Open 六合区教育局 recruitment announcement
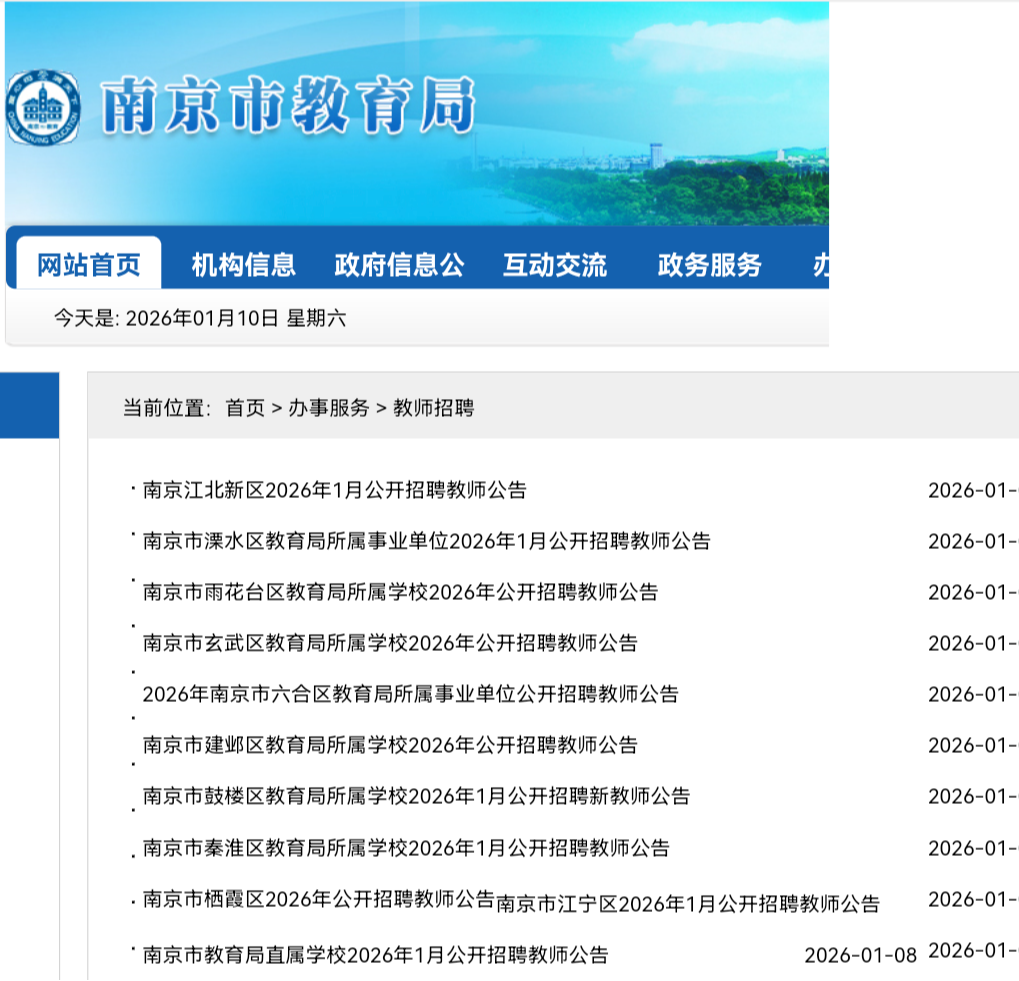Screen dimensions: 1019x981 [410, 694]
